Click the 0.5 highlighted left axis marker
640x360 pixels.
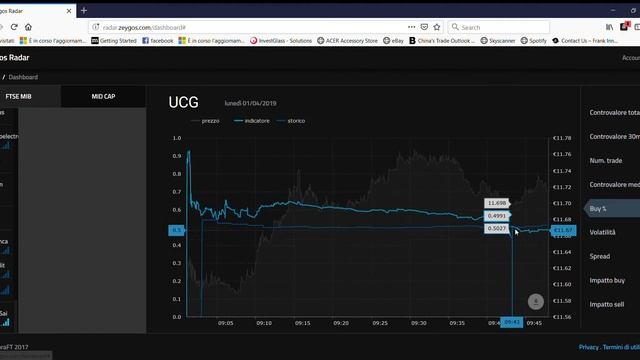(x=176, y=230)
